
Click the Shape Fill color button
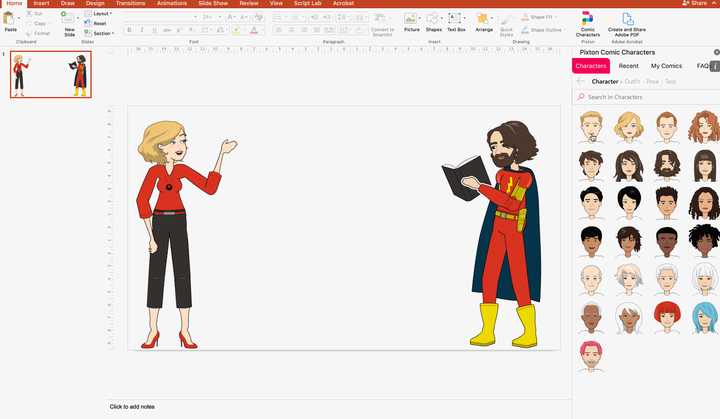point(525,17)
